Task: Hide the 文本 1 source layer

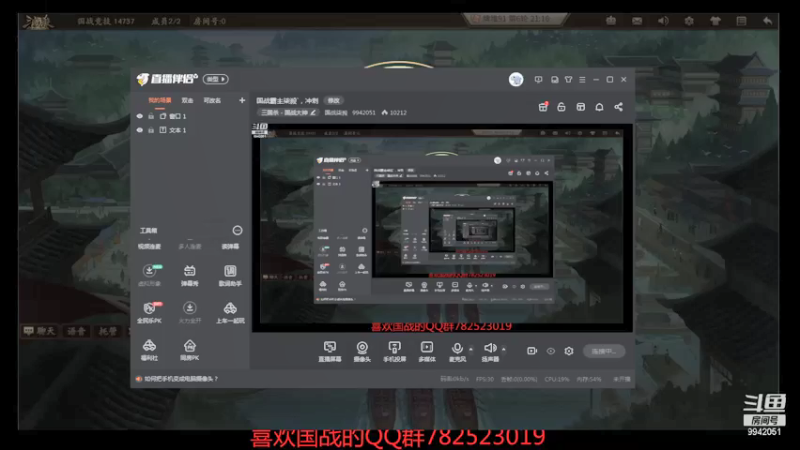Action: pos(140,130)
